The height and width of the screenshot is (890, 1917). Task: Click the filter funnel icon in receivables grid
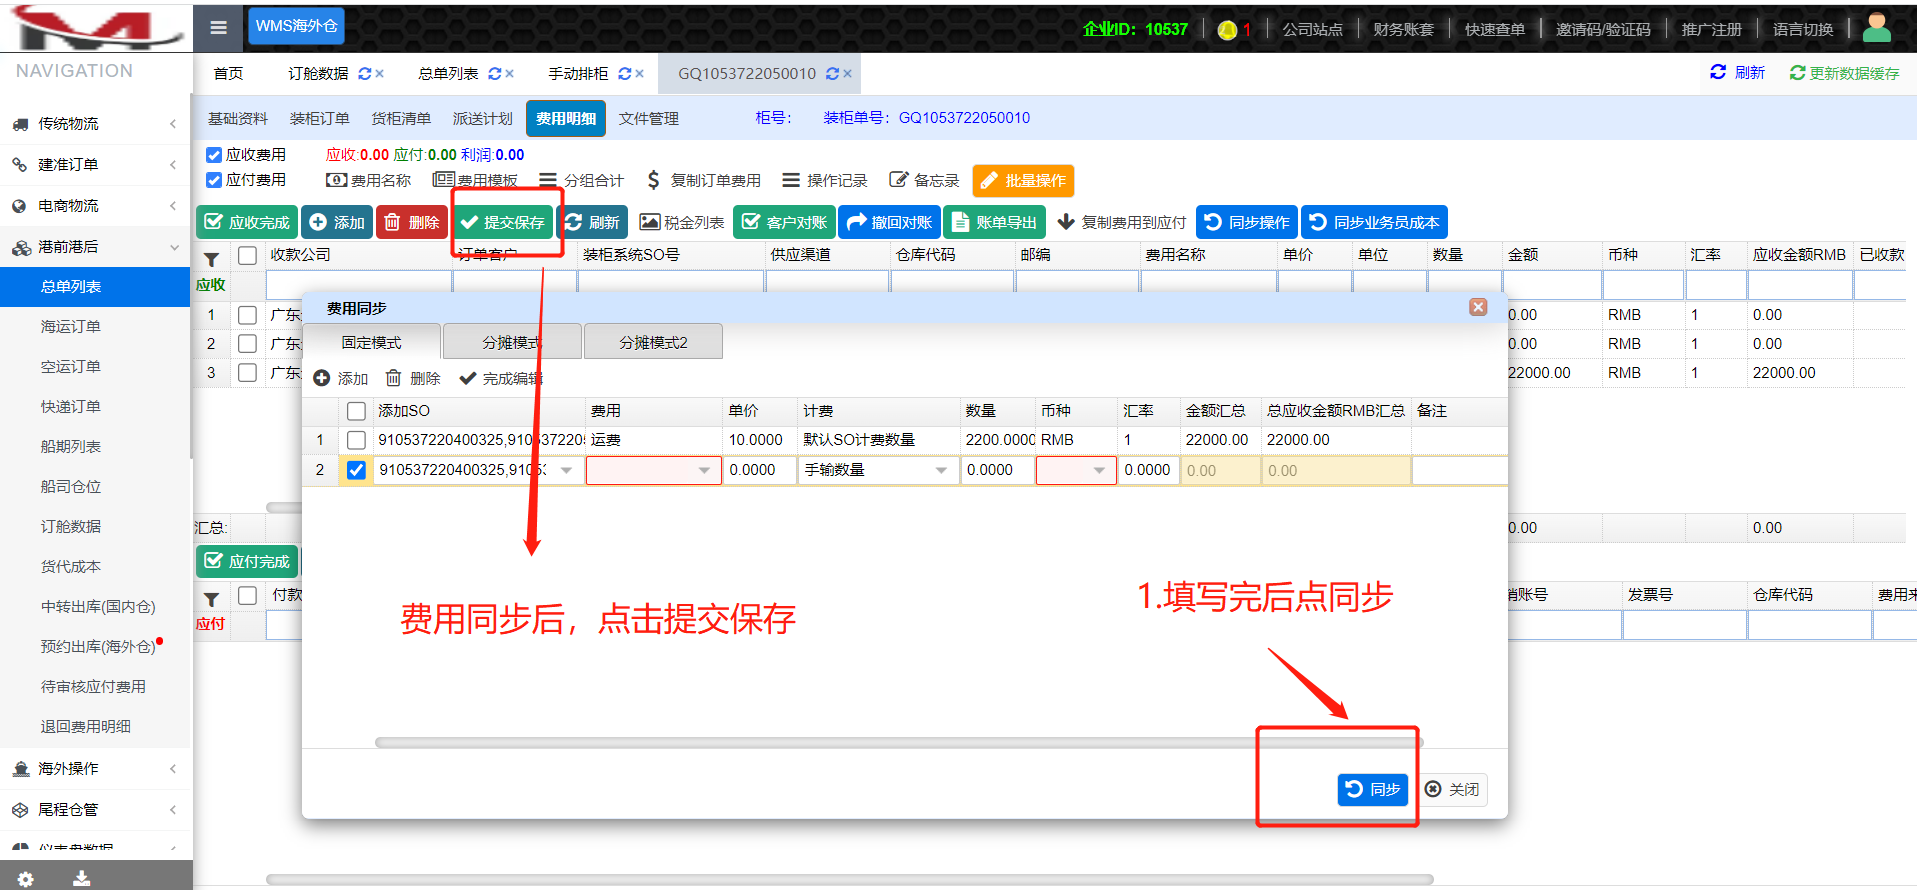[212, 258]
